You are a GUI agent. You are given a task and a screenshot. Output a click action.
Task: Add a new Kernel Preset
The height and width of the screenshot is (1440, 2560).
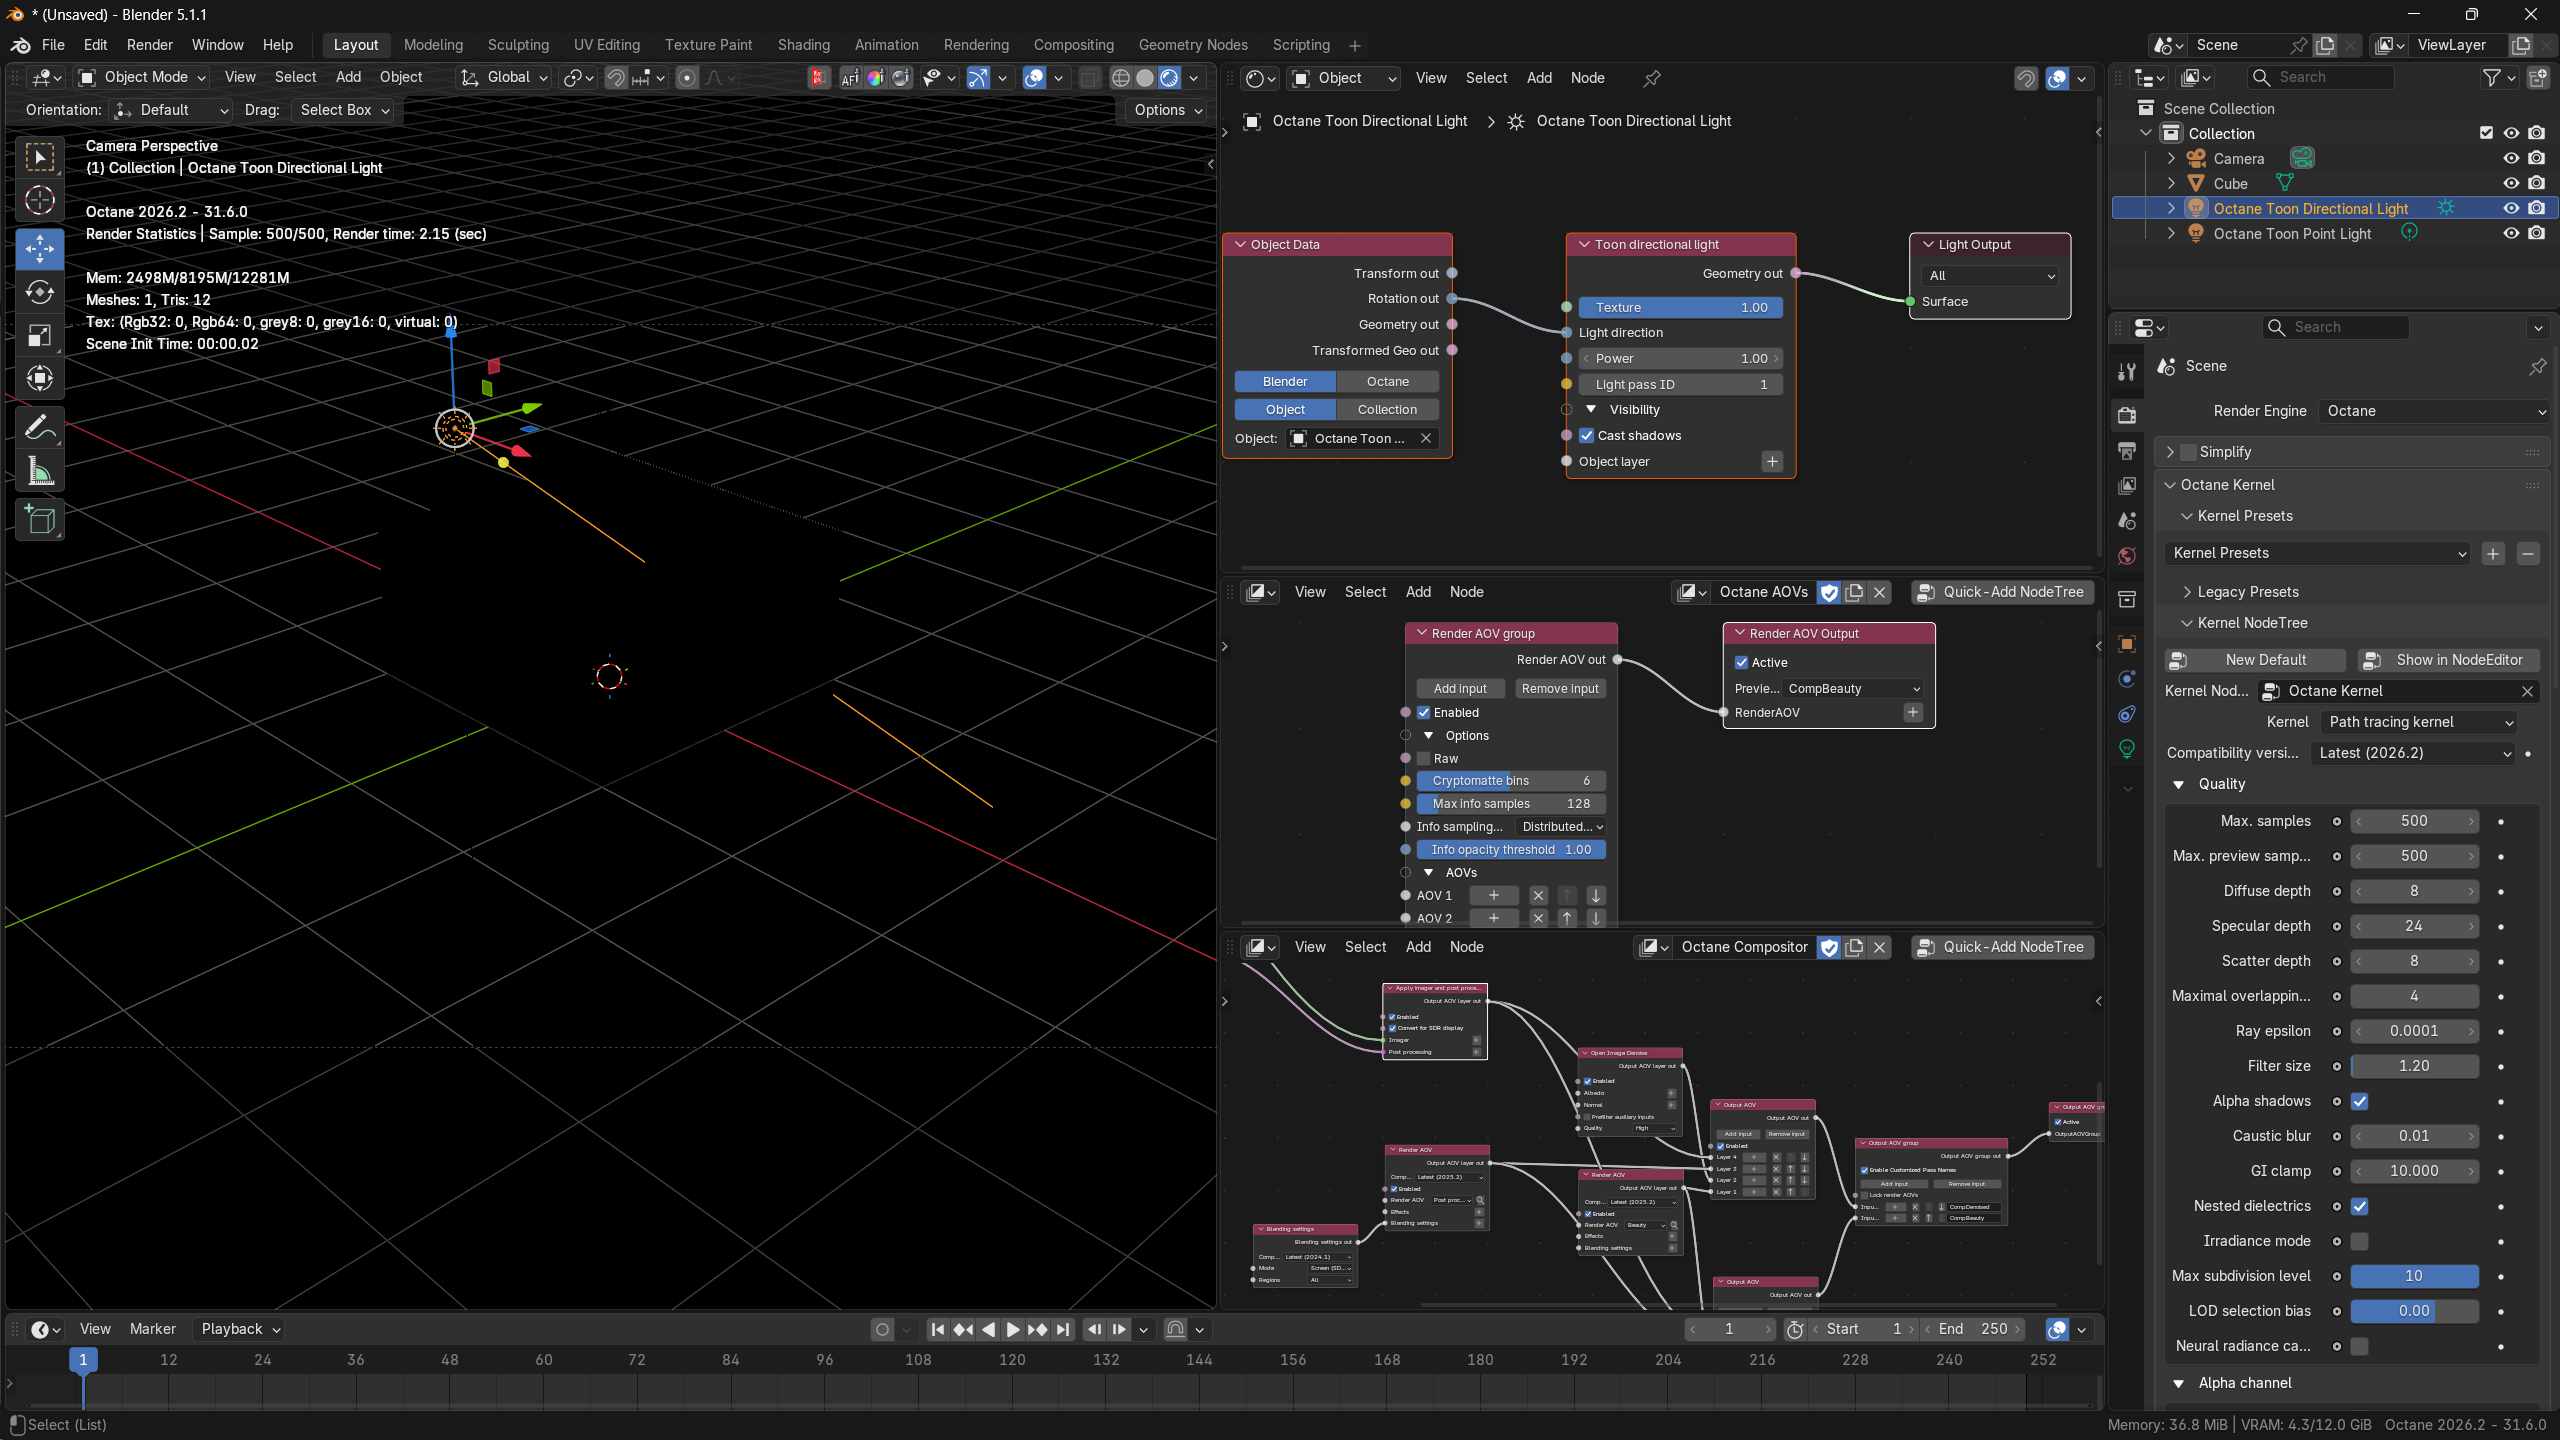pos(2493,553)
